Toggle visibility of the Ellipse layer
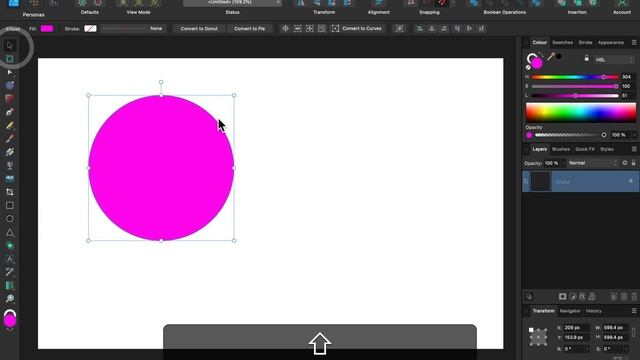 pos(631,181)
